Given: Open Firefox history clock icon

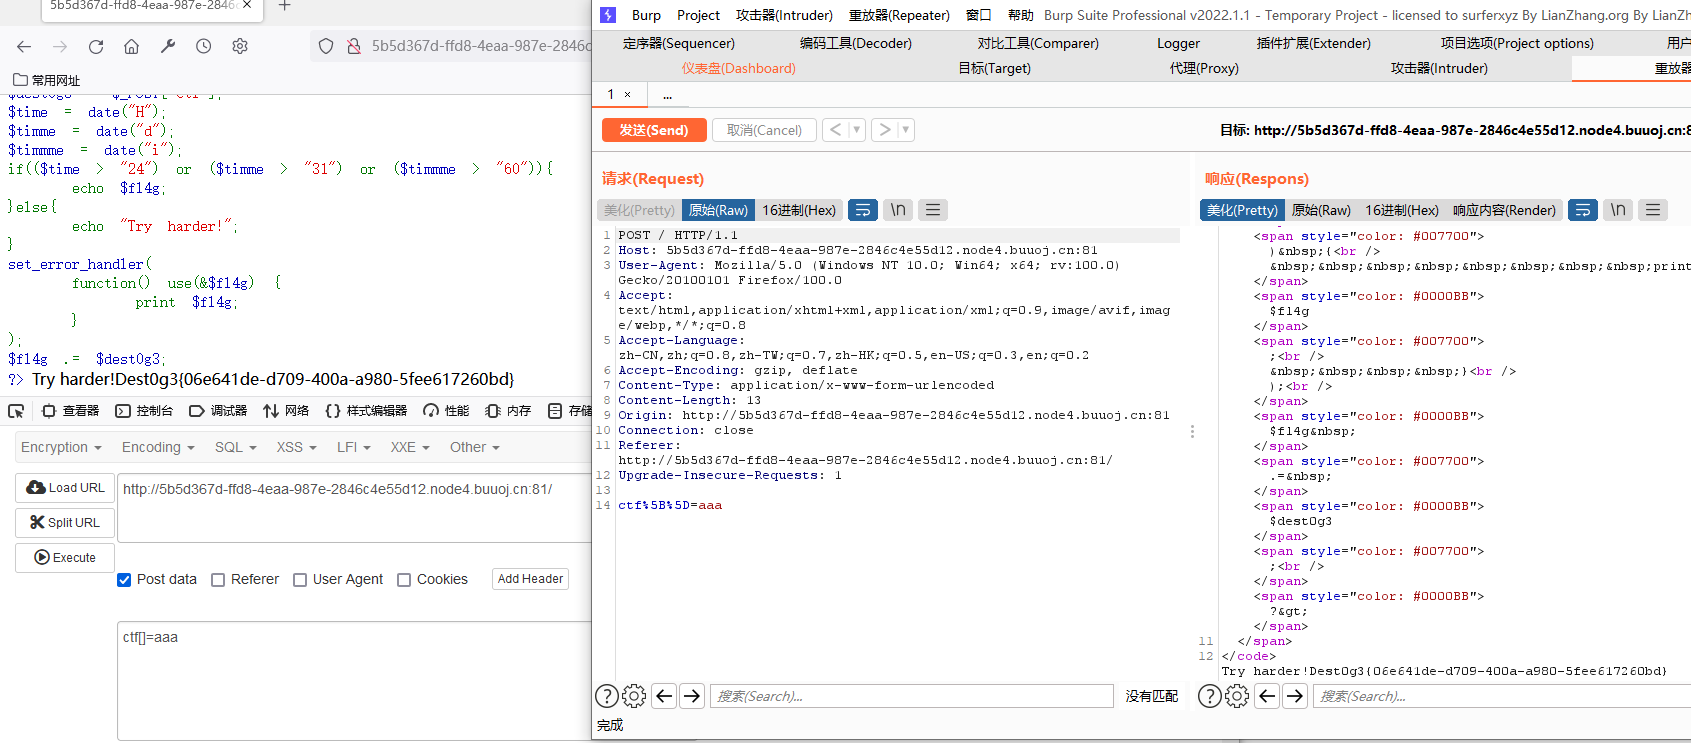Looking at the screenshot, I should point(204,47).
